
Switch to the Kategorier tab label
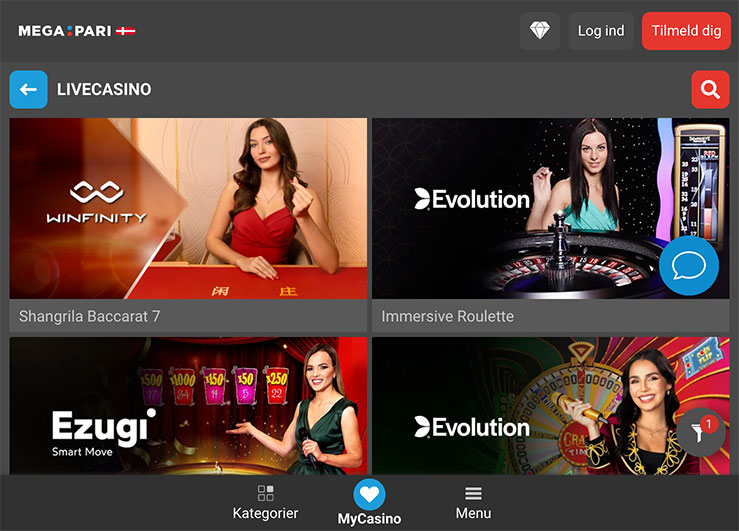pyautogui.click(x=265, y=513)
